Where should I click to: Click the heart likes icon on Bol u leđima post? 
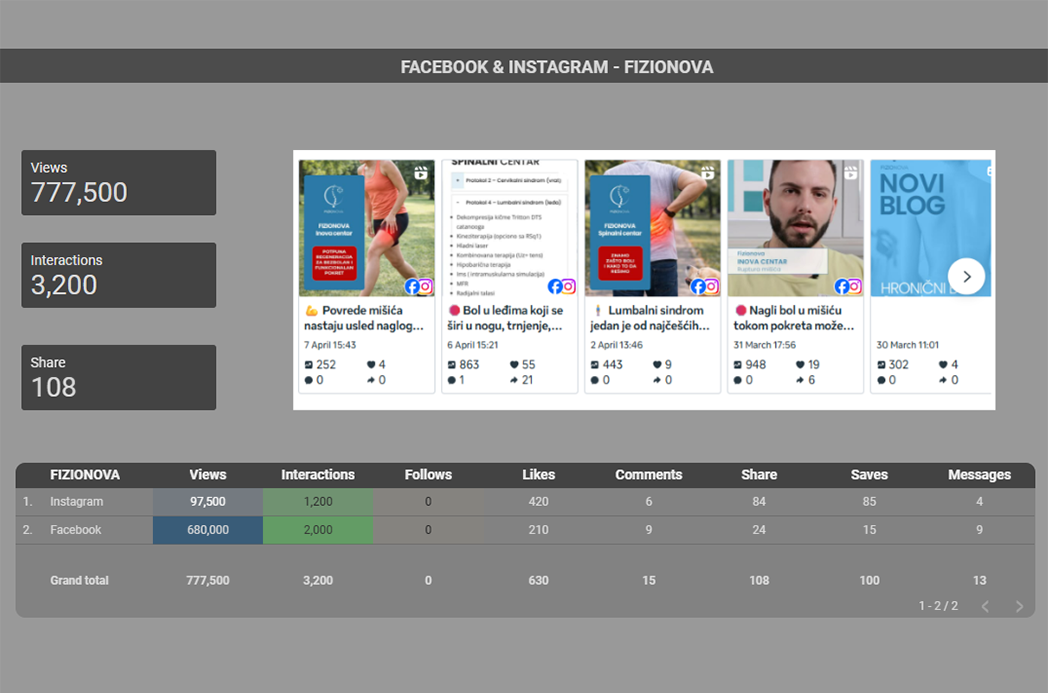pos(514,364)
